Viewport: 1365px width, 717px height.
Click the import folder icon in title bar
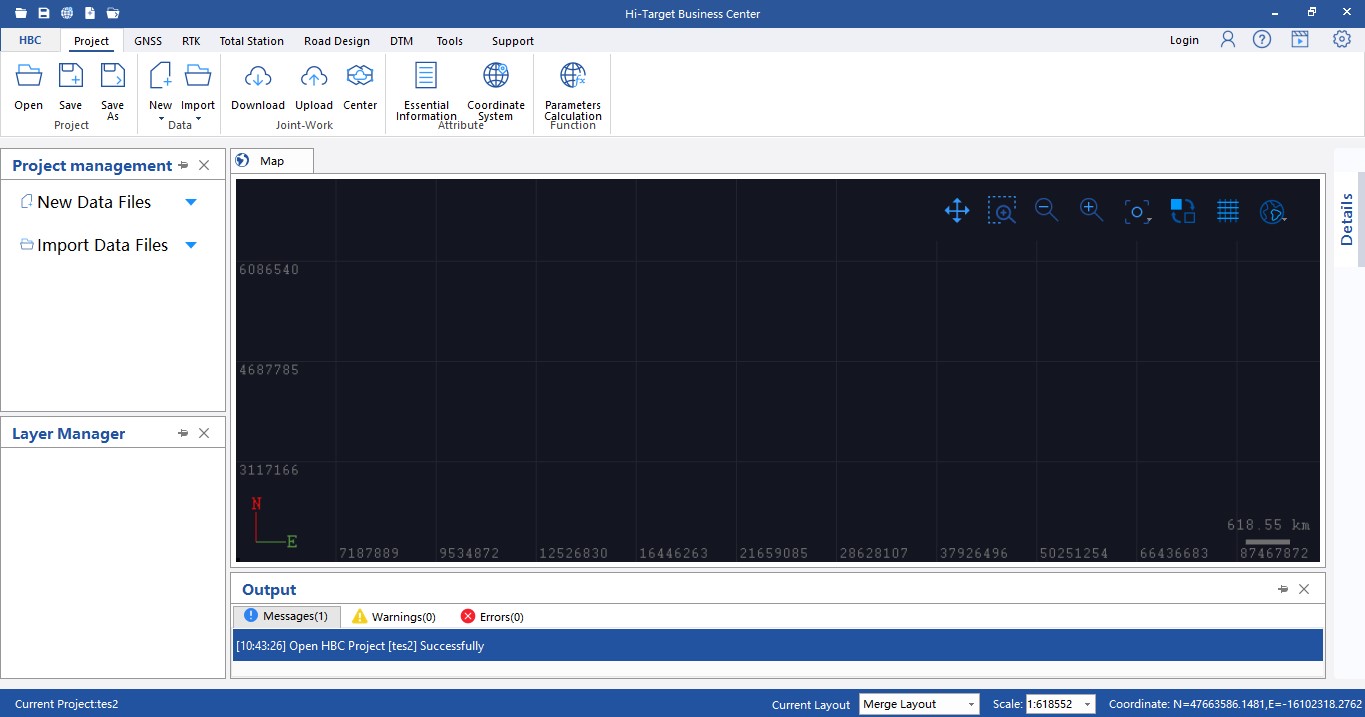tap(113, 13)
